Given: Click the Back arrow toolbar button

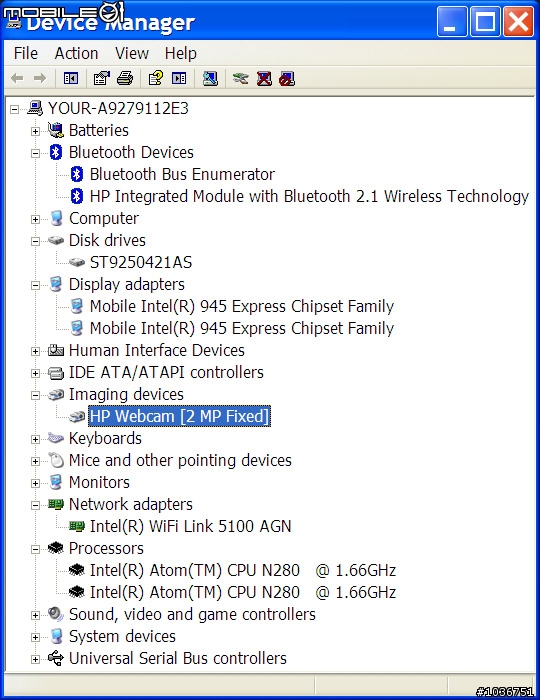Looking at the screenshot, I should click(x=17, y=79).
